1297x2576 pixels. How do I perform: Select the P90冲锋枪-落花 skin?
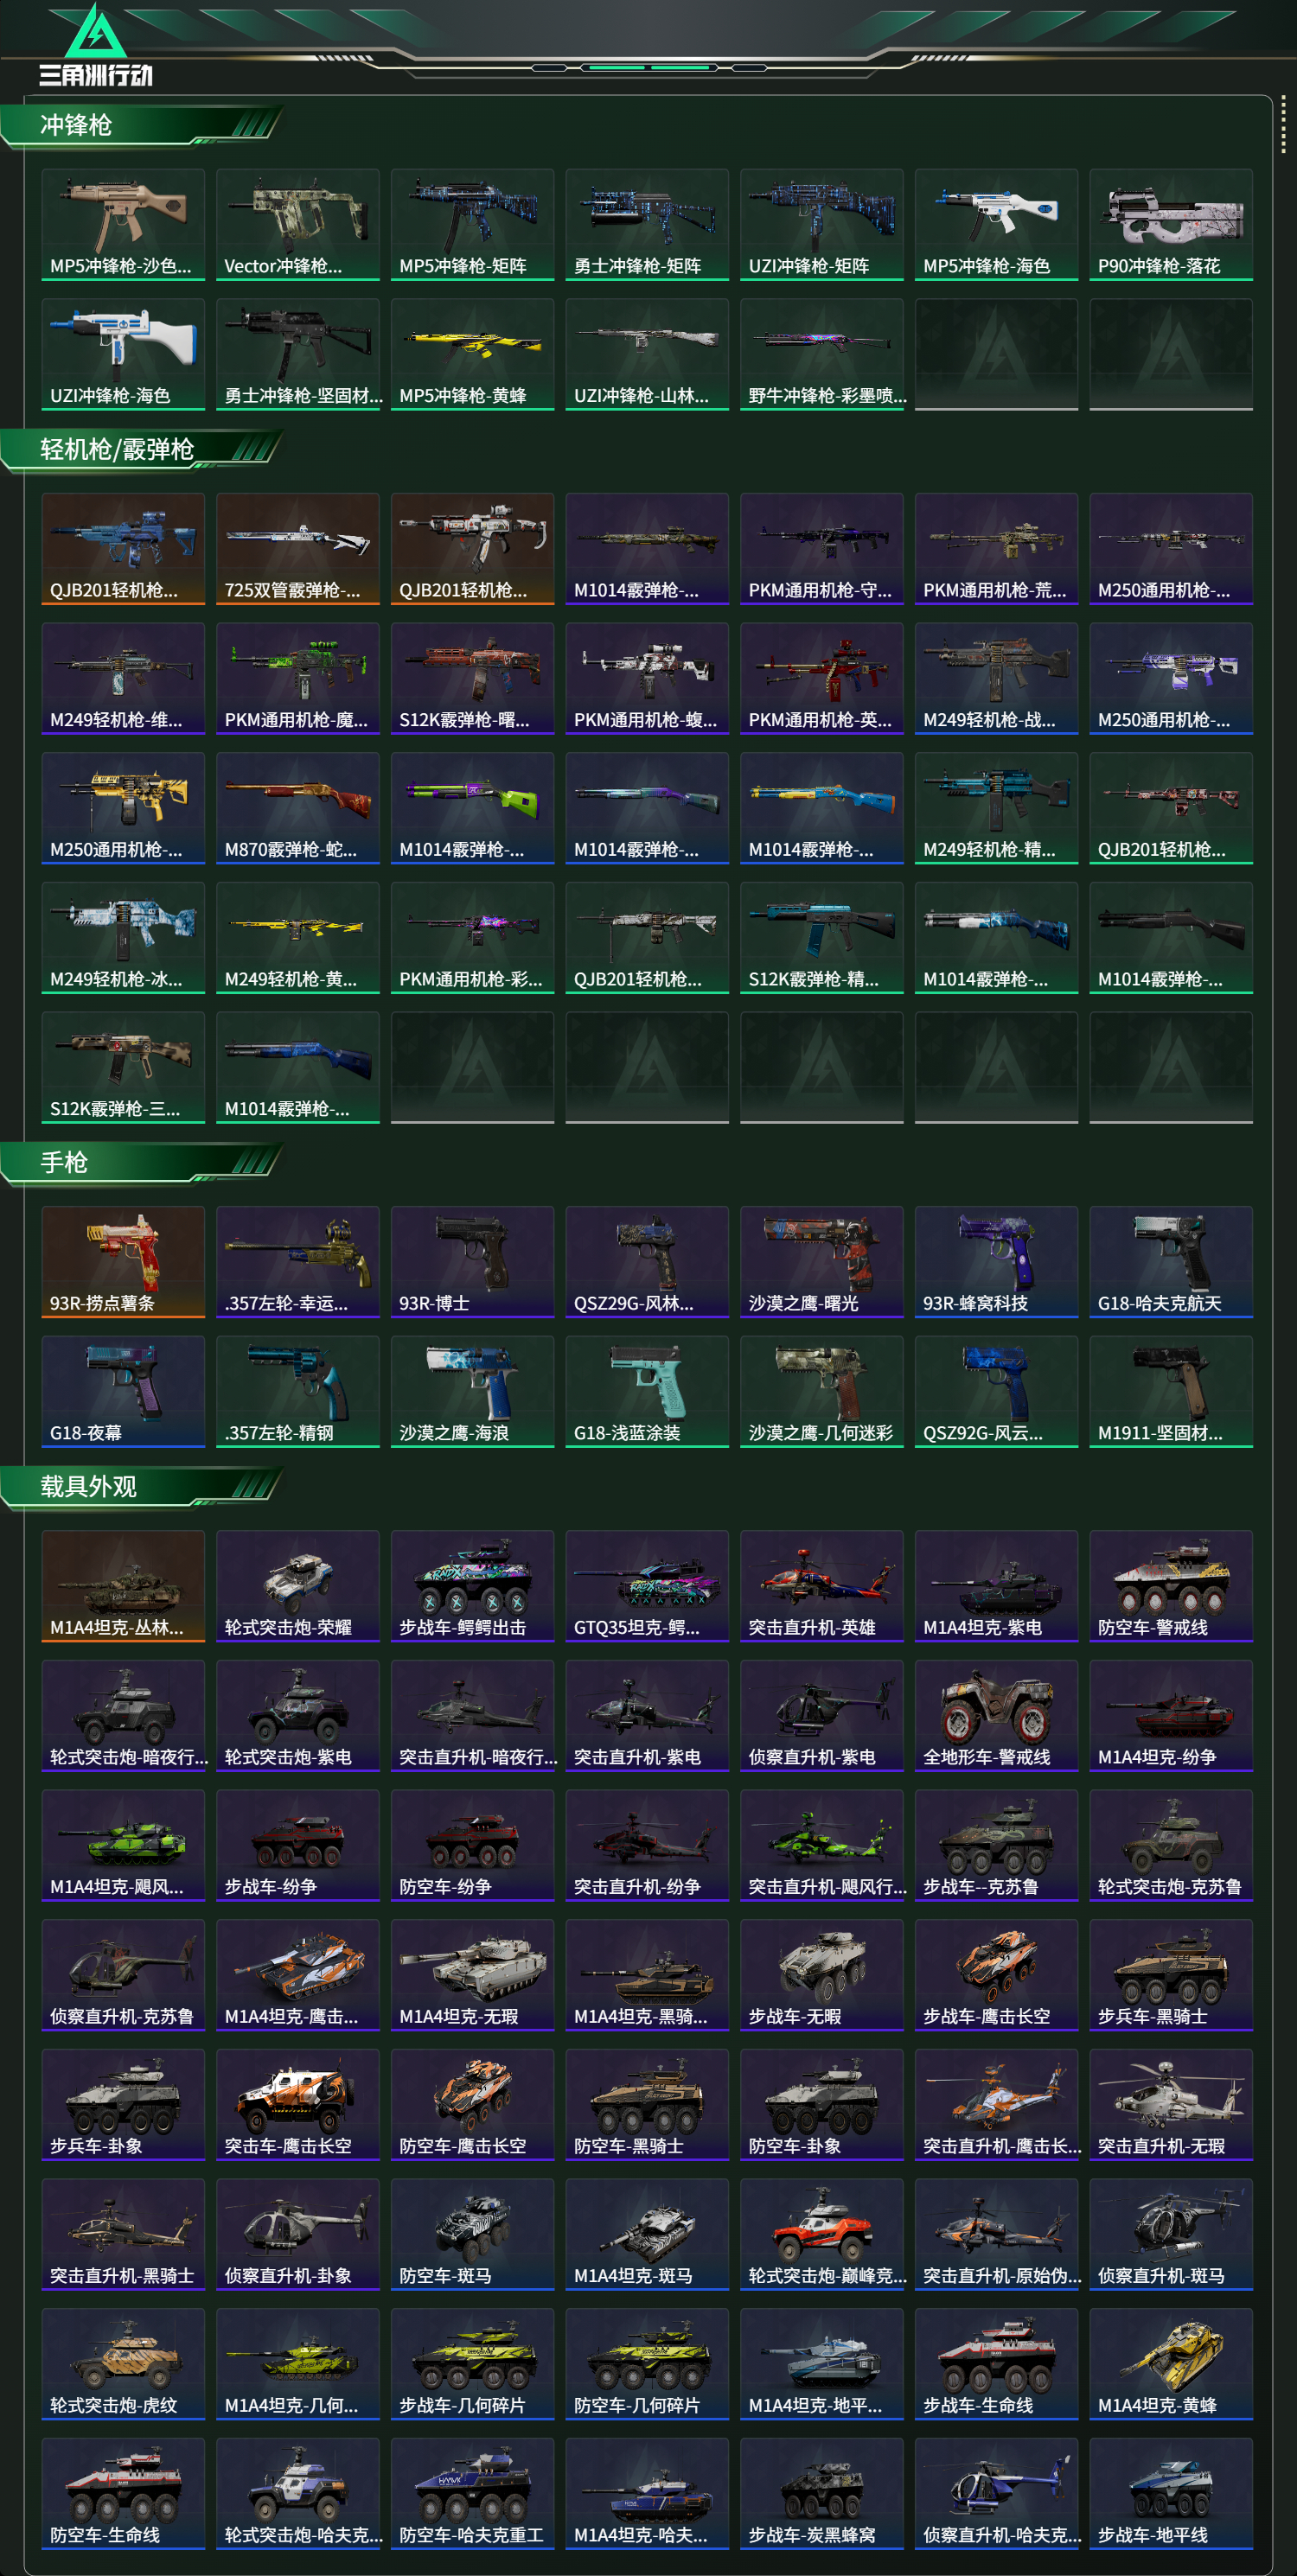(x=1170, y=224)
